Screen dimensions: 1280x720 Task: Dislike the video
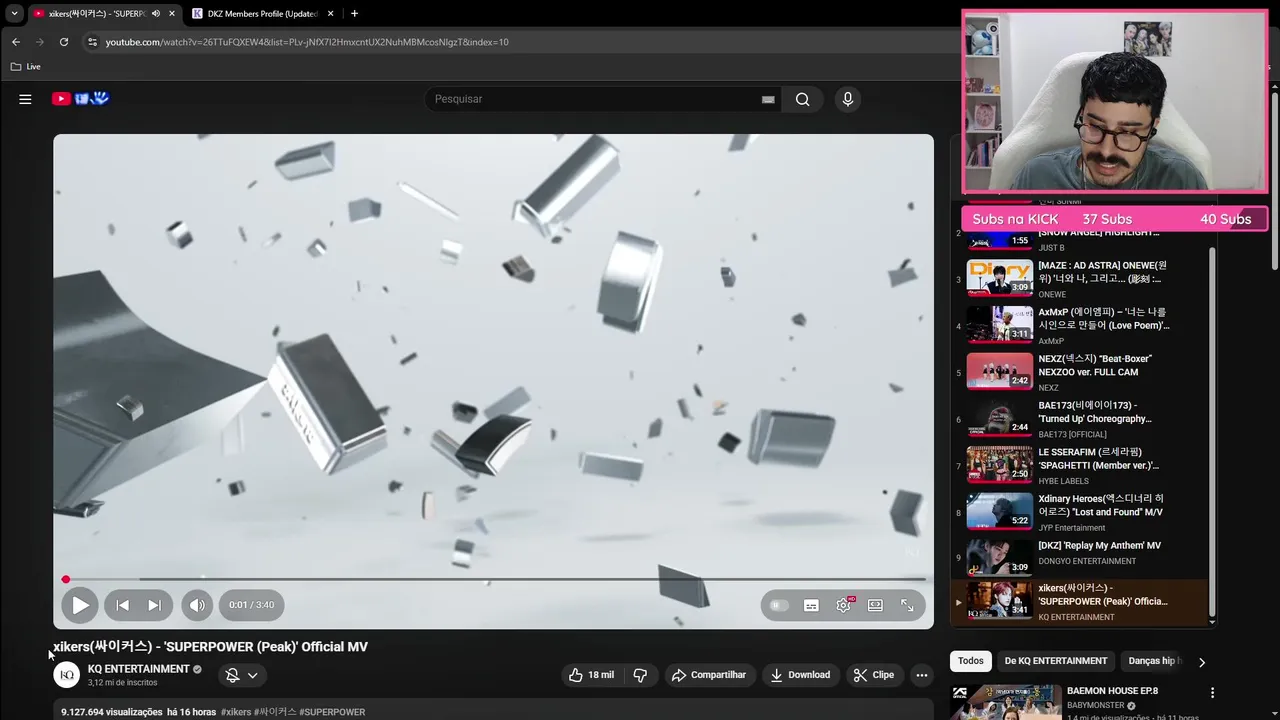click(x=640, y=675)
